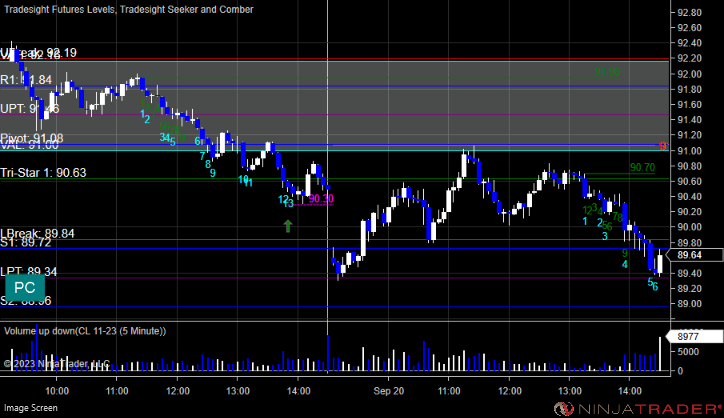Viewport: 724px width, 418px height.
Task: Select the S1: 89.72 level label
Action: pyautogui.click(x=26, y=242)
